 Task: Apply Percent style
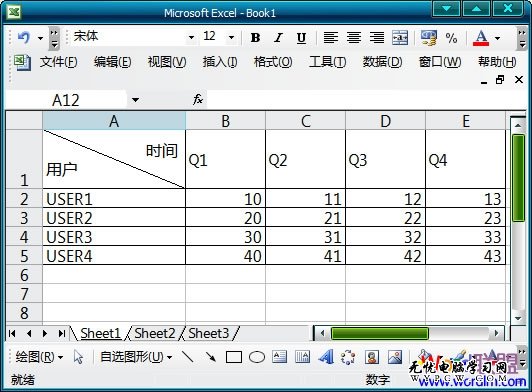coord(451,38)
